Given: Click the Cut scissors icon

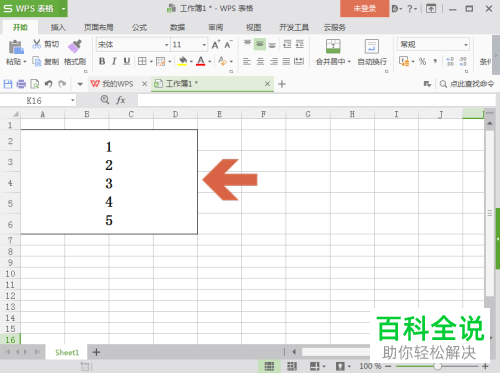Looking at the screenshot, I should click(x=37, y=44).
